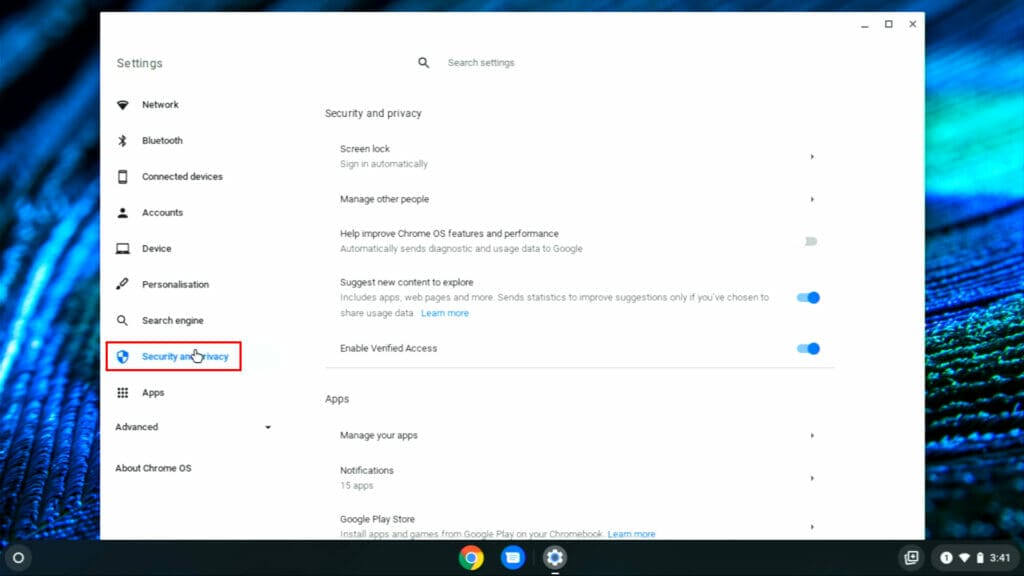Click the Apps grid icon in sidebar
The height and width of the screenshot is (576, 1024).
click(122, 392)
